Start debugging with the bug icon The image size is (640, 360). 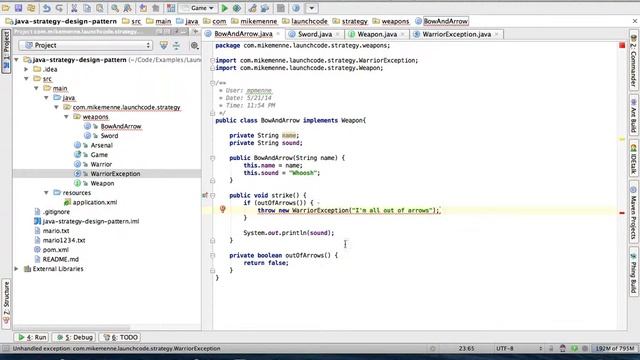click(236, 8)
